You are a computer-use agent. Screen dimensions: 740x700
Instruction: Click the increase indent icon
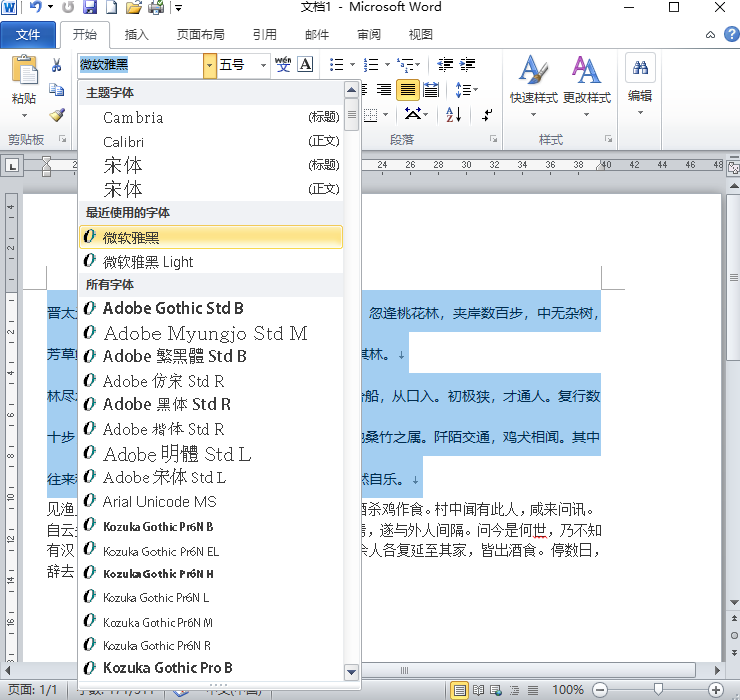467,64
